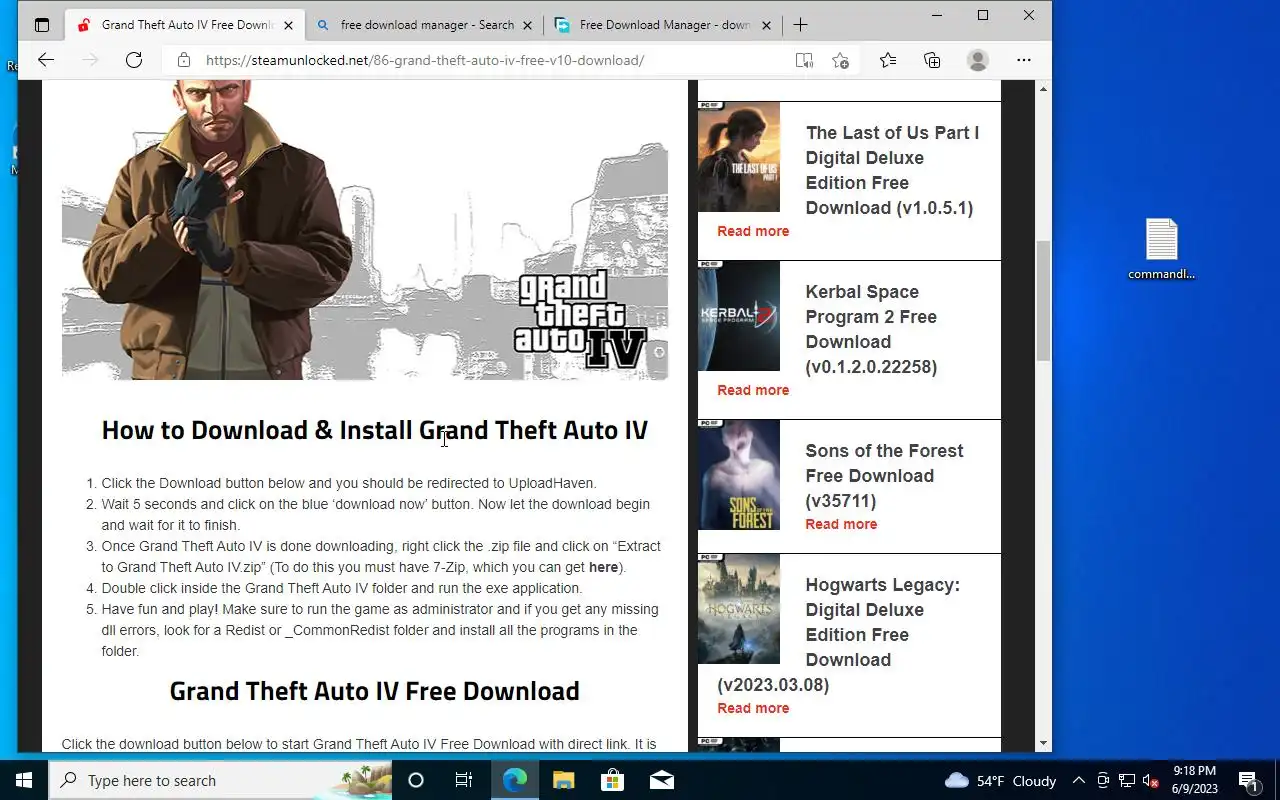
Task: View site information lock icon
Action: click(x=184, y=60)
